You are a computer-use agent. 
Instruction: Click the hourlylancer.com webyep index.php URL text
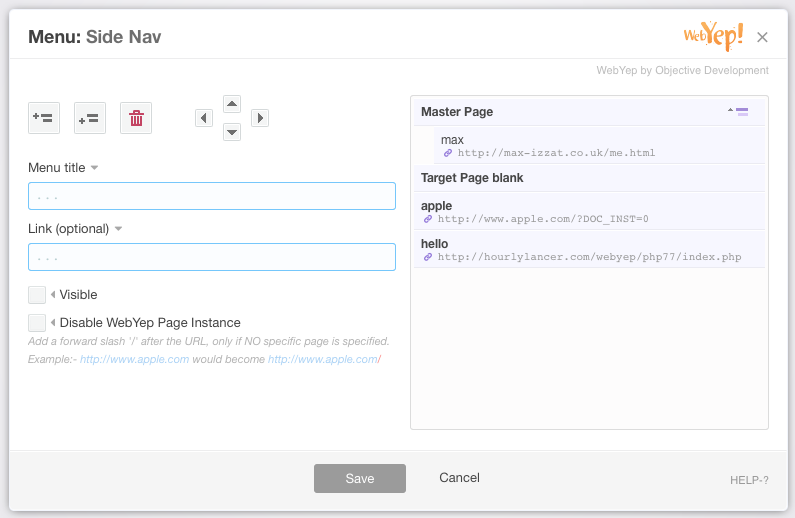click(590, 257)
